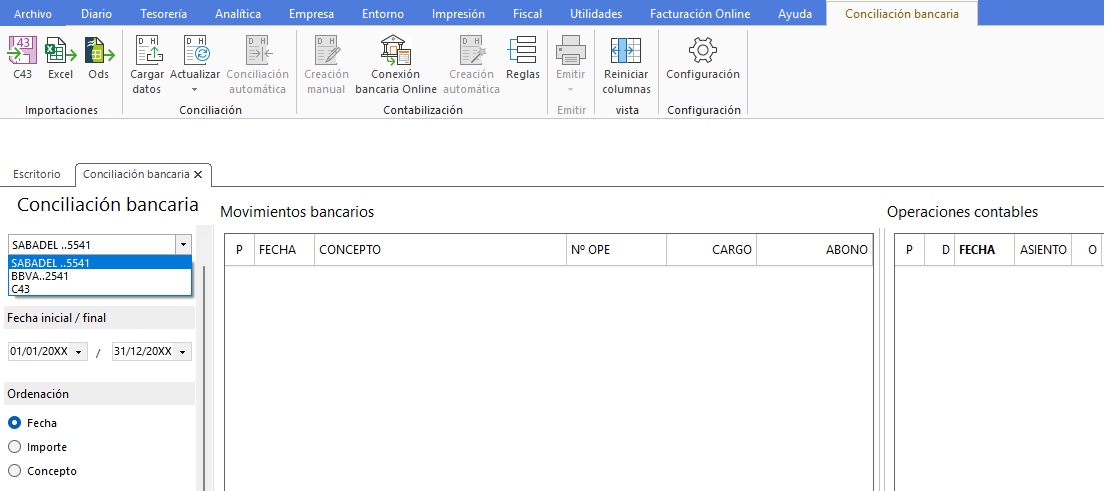Import movements from Excel
This screenshot has height=491, width=1105.
click(61, 57)
